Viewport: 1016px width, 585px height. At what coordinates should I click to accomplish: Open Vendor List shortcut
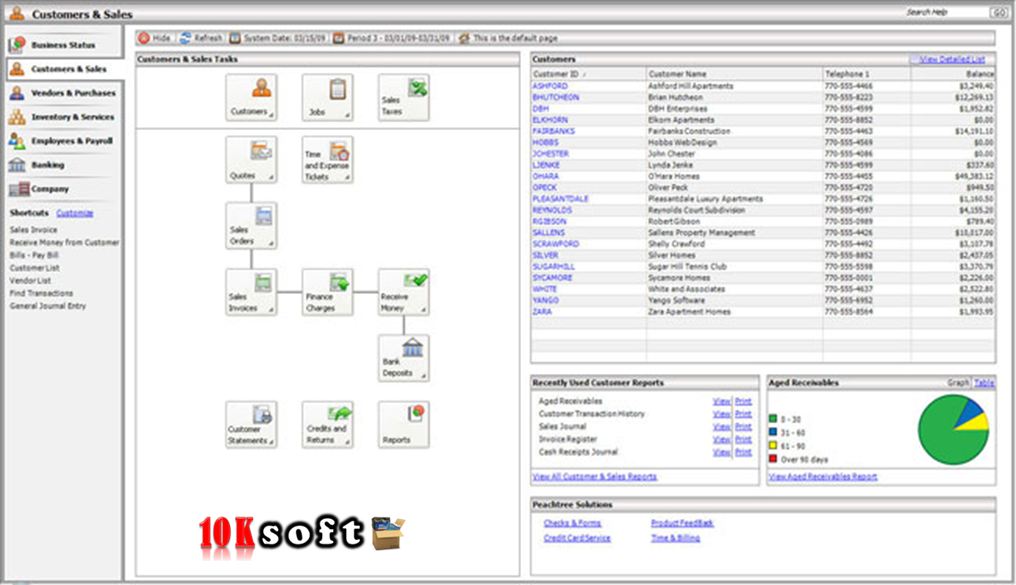pyautogui.click(x=30, y=281)
